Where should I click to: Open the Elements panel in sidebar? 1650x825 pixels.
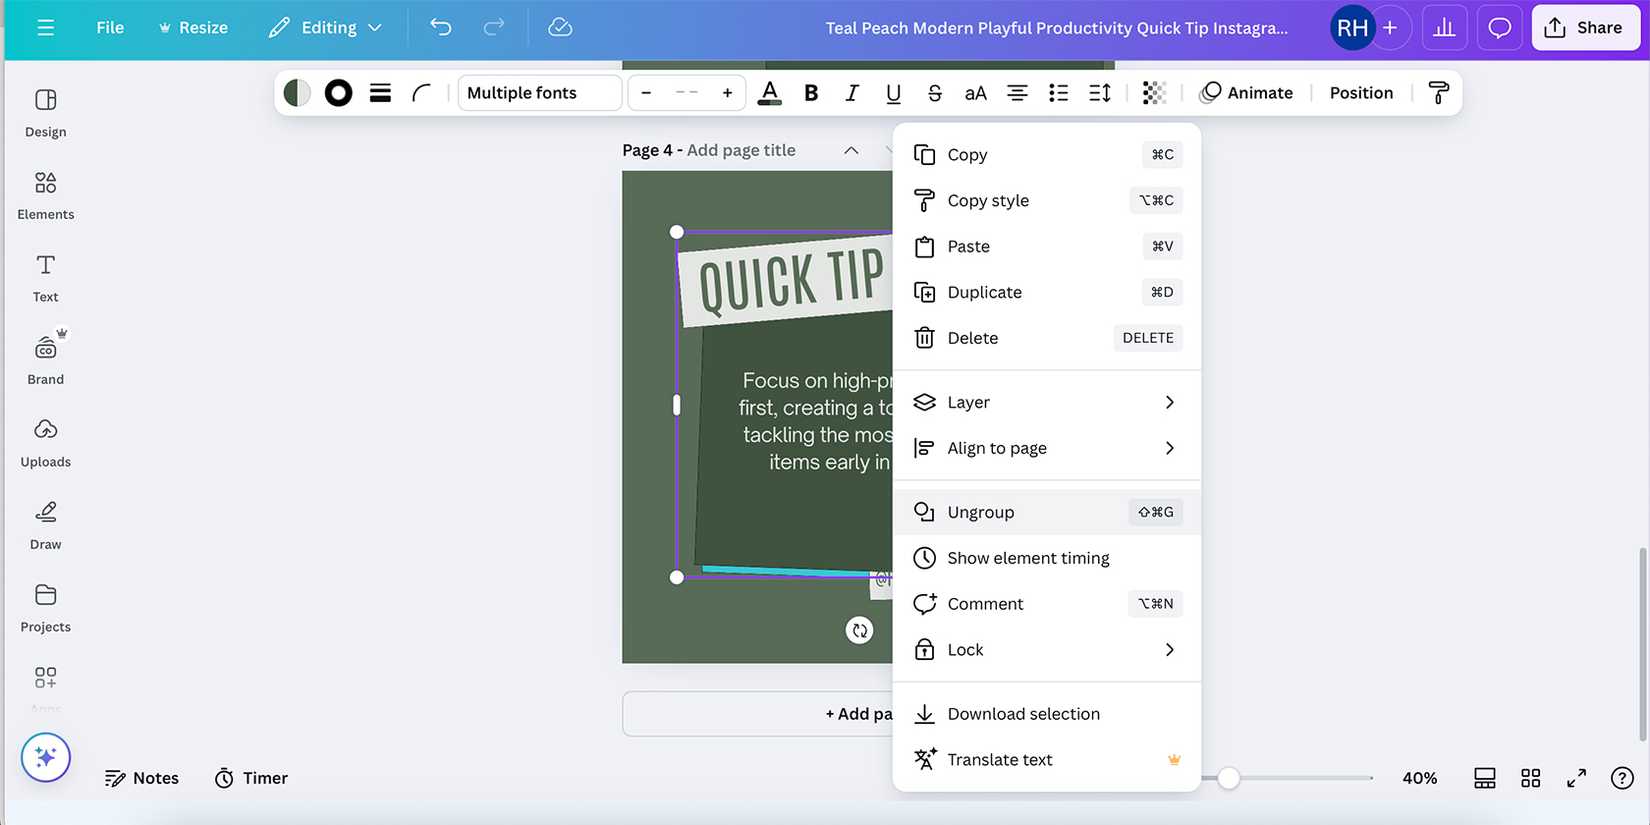point(45,194)
